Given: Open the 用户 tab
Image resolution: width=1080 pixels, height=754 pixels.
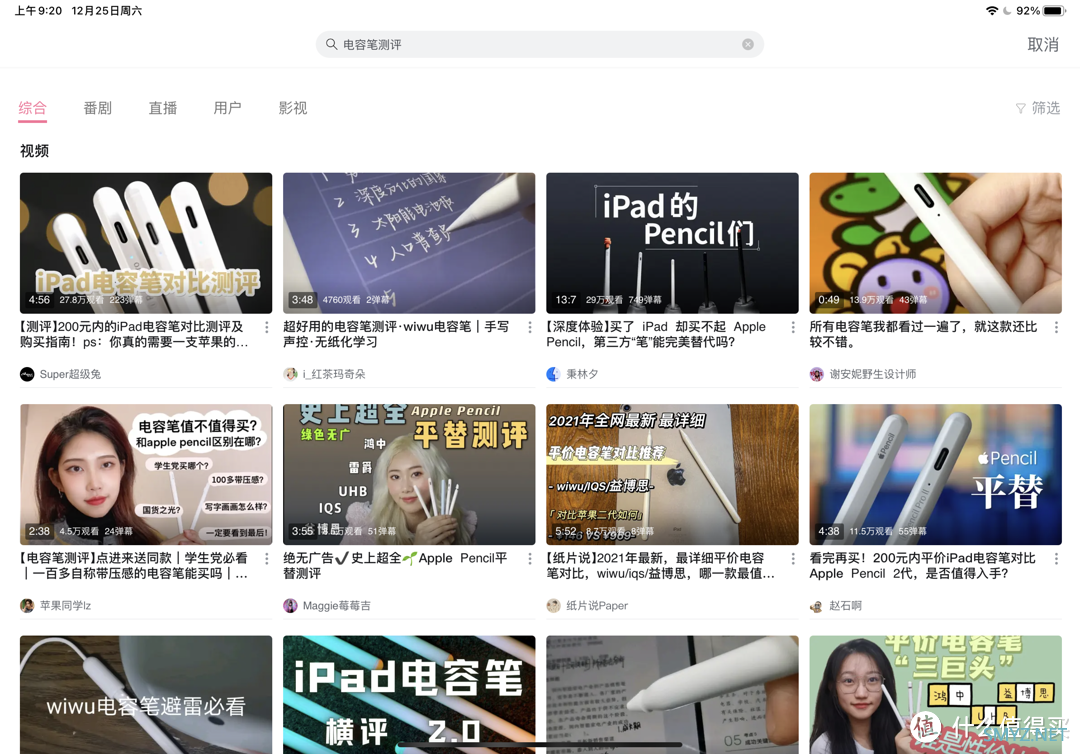Looking at the screenshot, I should [x=227, y=107].
